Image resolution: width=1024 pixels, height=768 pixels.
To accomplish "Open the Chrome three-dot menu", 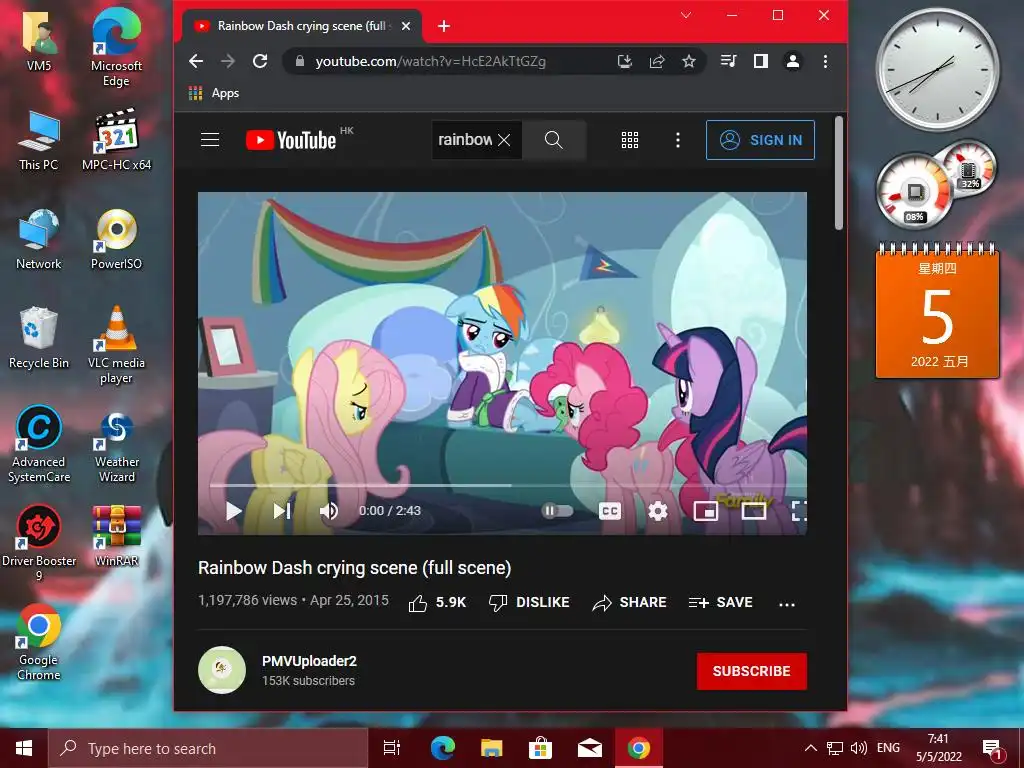I will click(825, 61).
